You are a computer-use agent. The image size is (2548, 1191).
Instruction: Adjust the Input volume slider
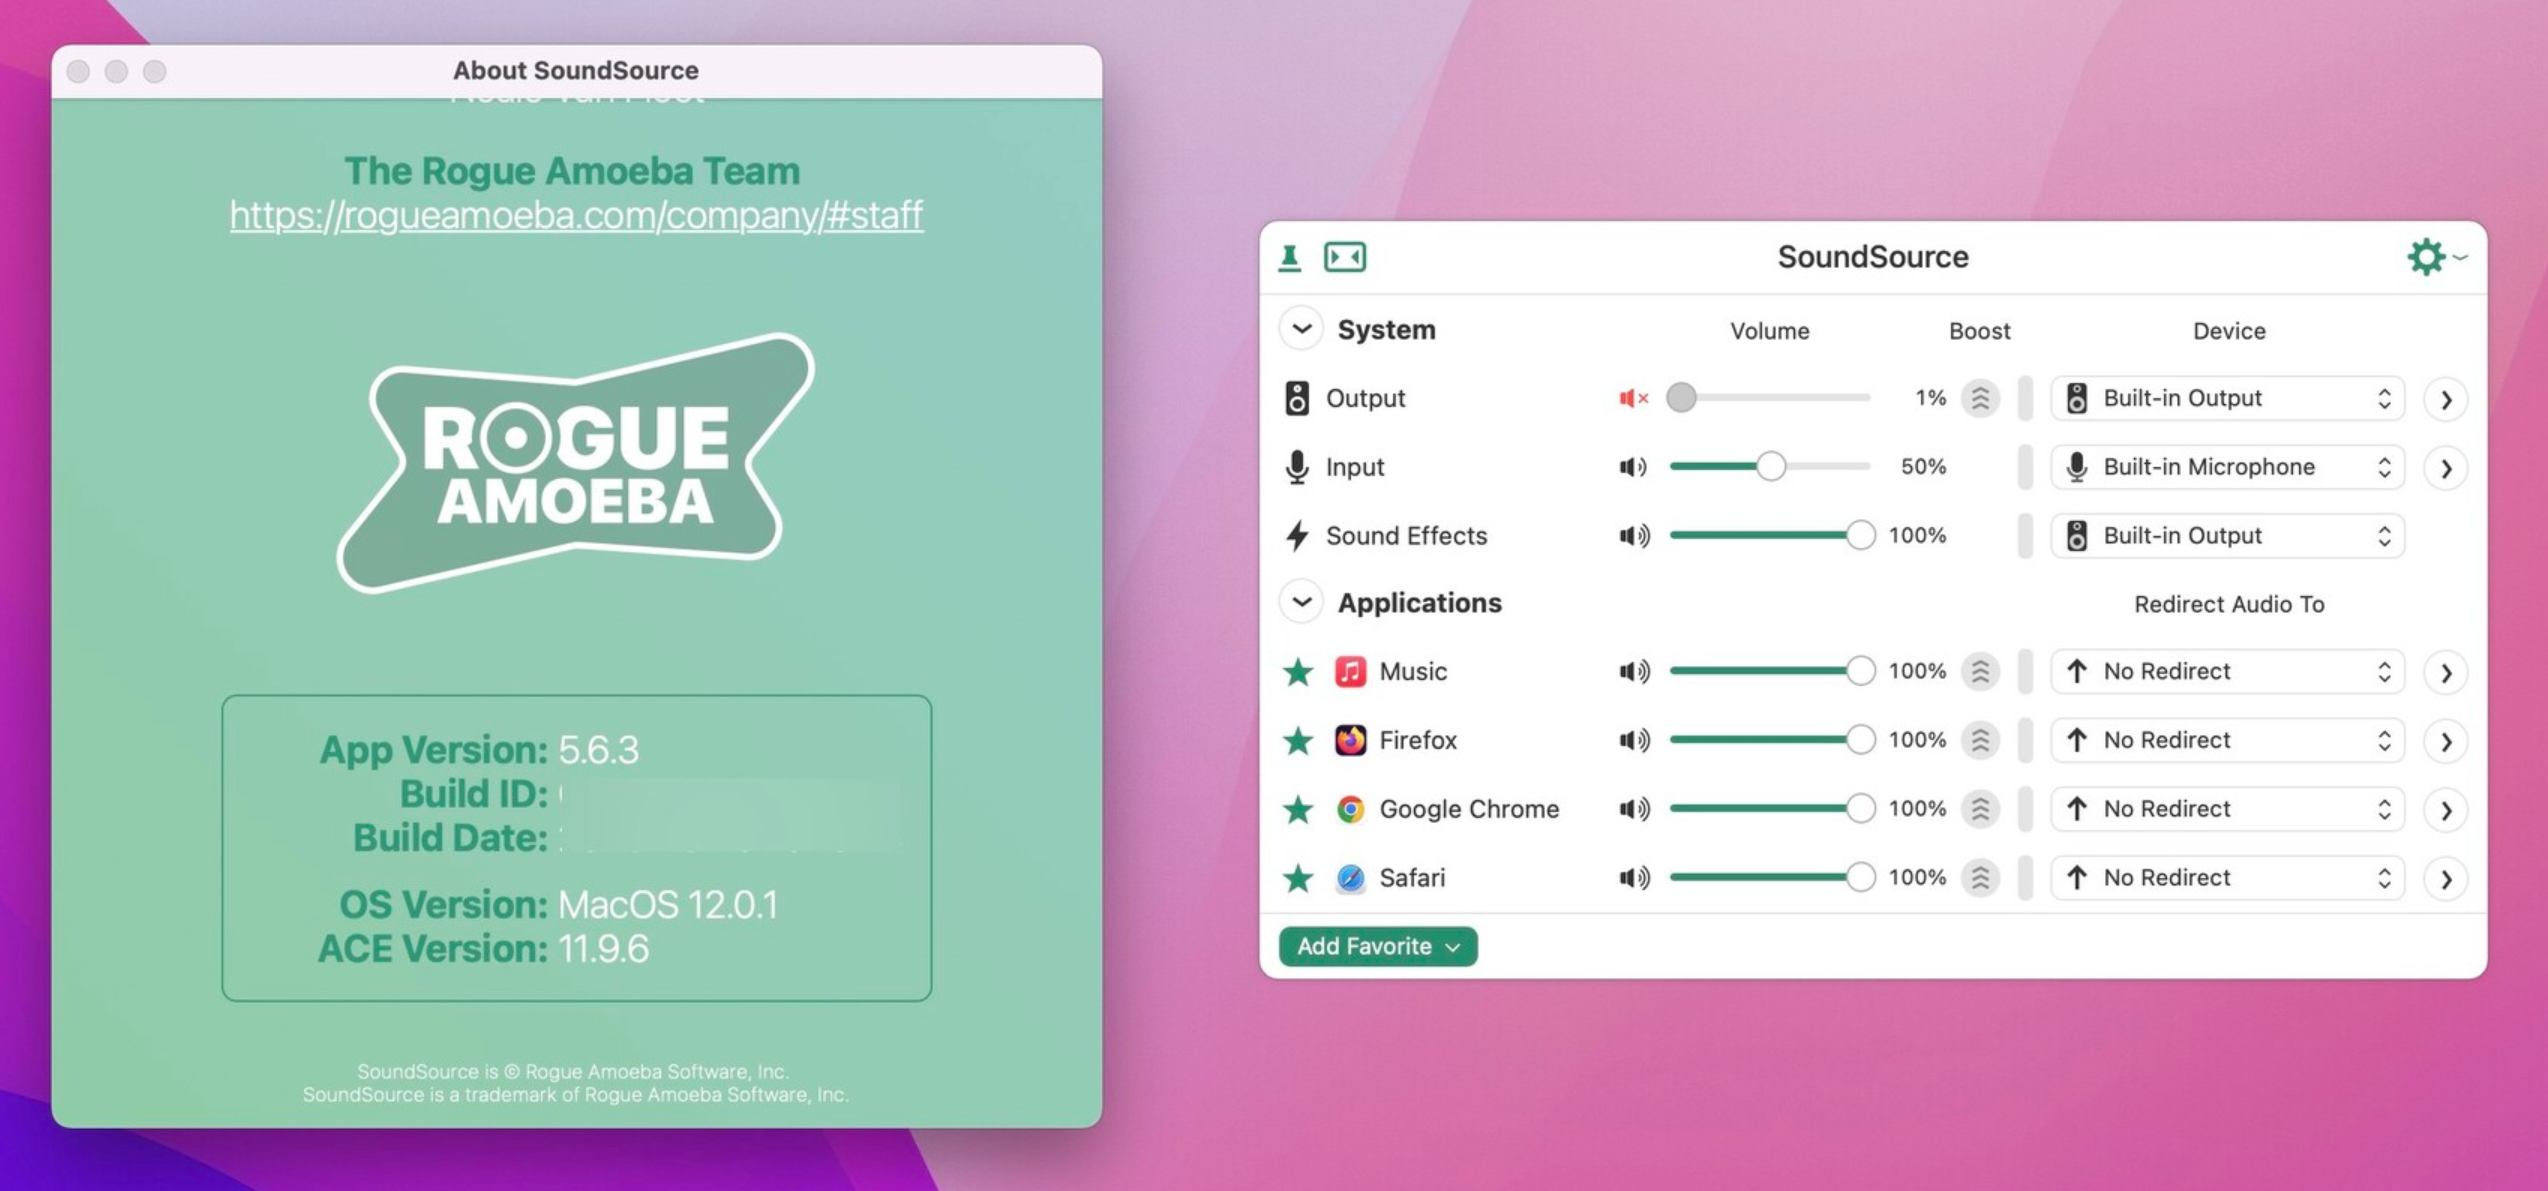point(1769,467)
